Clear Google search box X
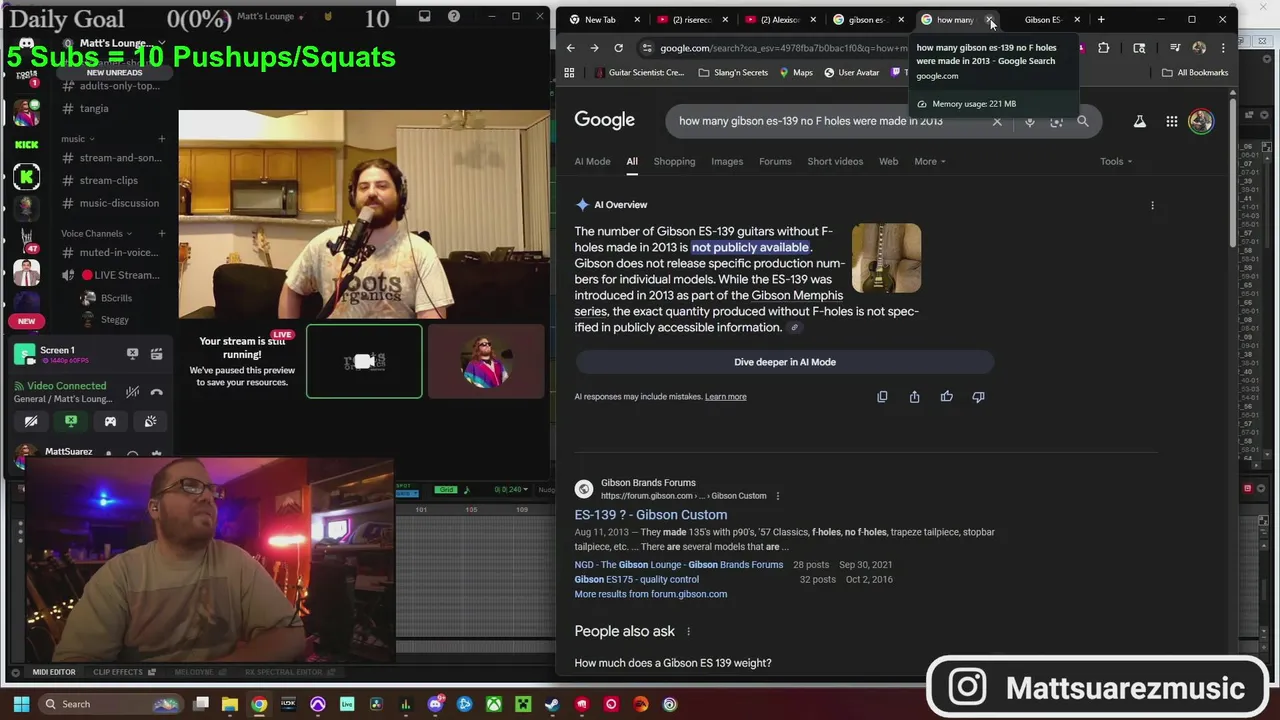1280x720 pixels. tap(997, 121)
